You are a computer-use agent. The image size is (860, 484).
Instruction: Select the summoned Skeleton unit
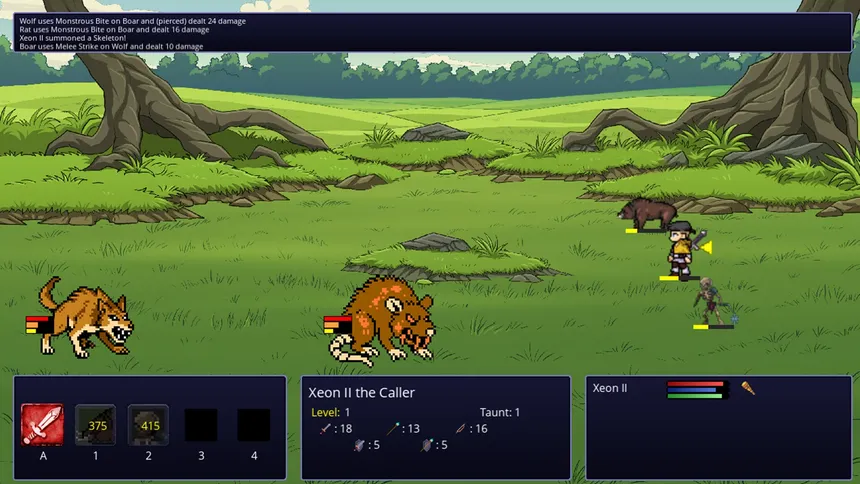coord(711,302)
